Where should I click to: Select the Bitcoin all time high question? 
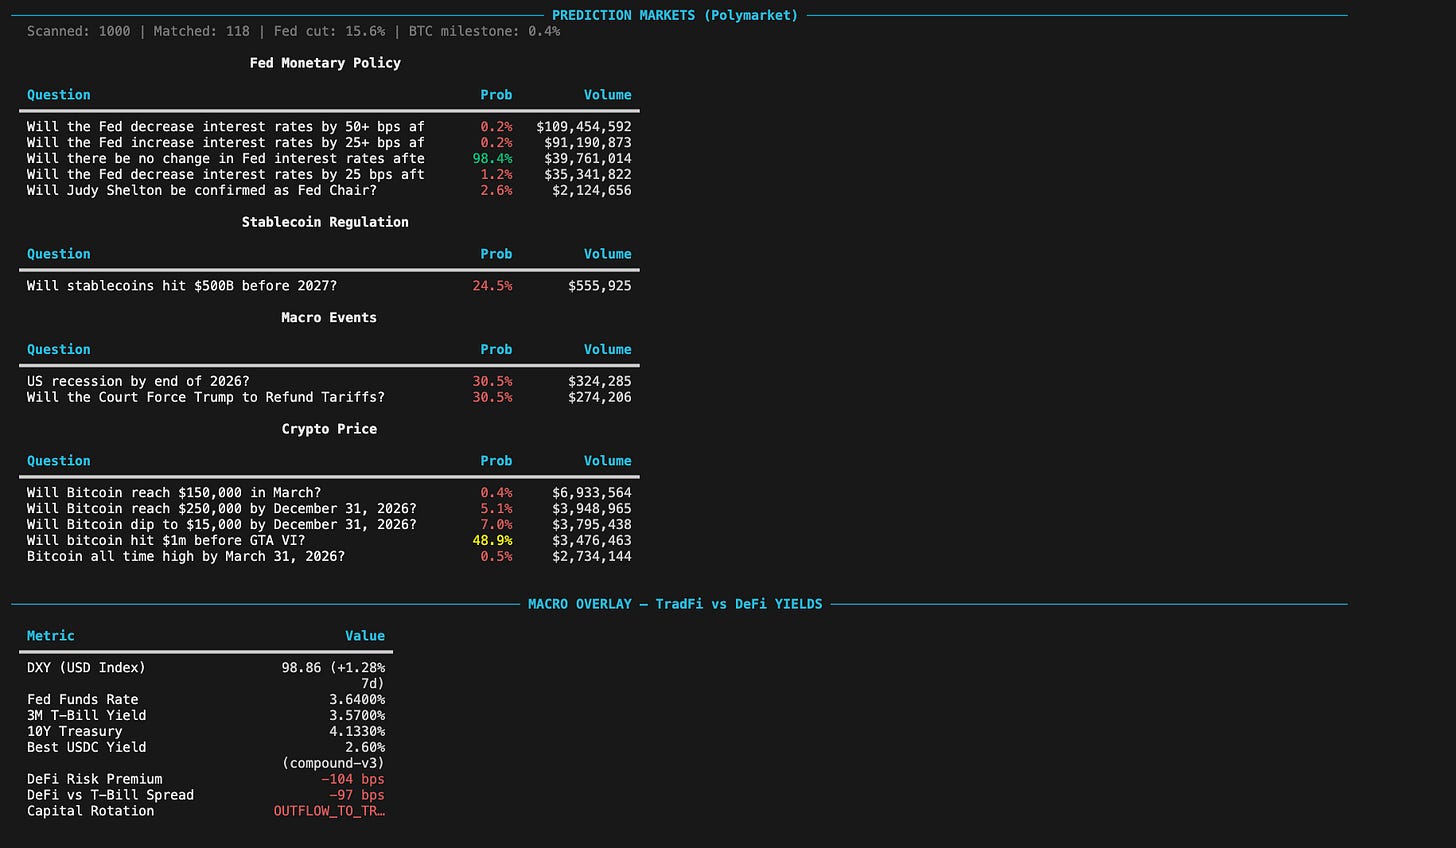(186, 557)
